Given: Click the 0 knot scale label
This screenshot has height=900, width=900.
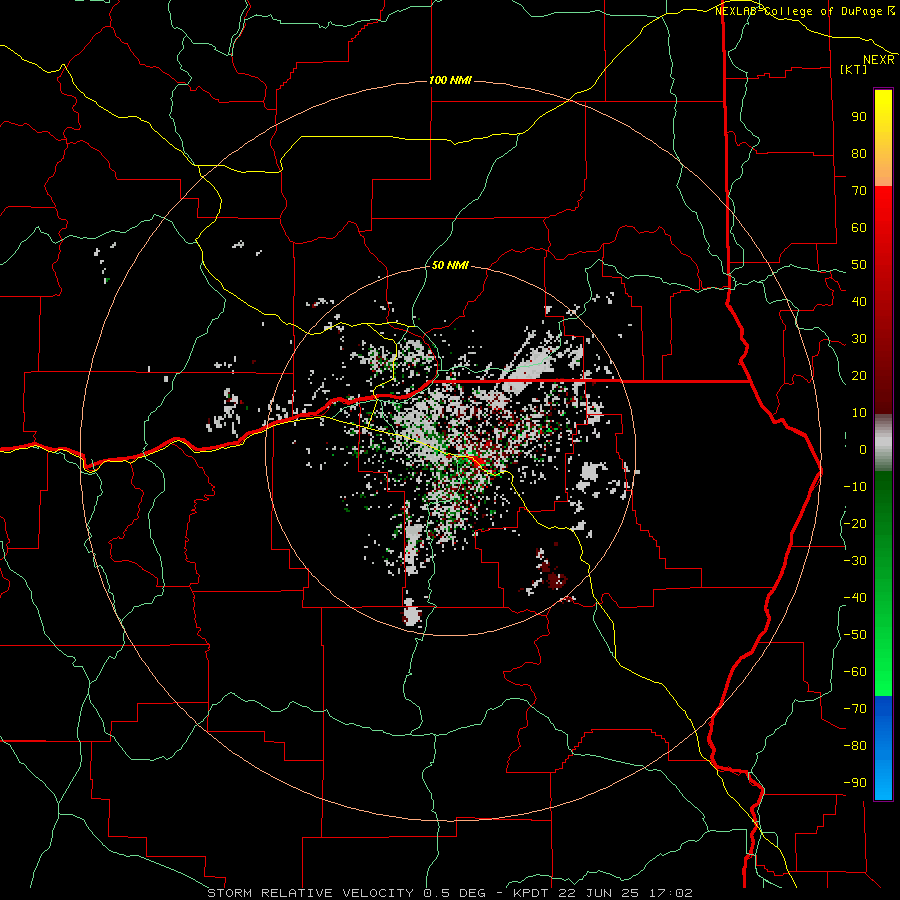Looking at the screenshot, I should point(863,449).
